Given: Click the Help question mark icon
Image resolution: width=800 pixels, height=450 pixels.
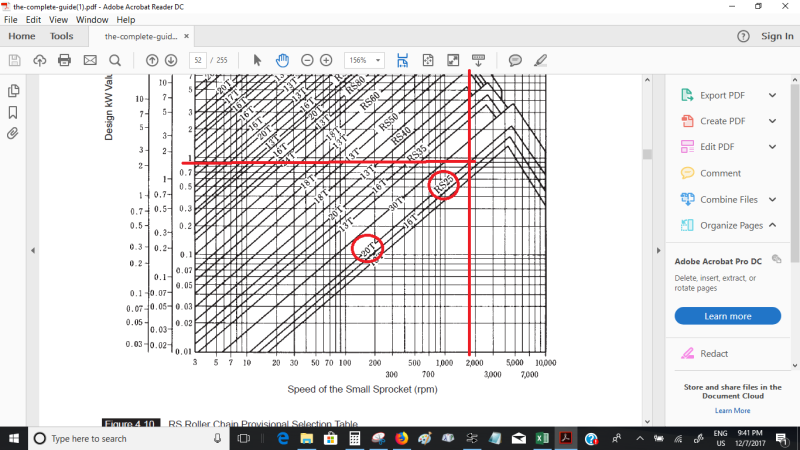Looking at the screenshot, I should point(743,36).
